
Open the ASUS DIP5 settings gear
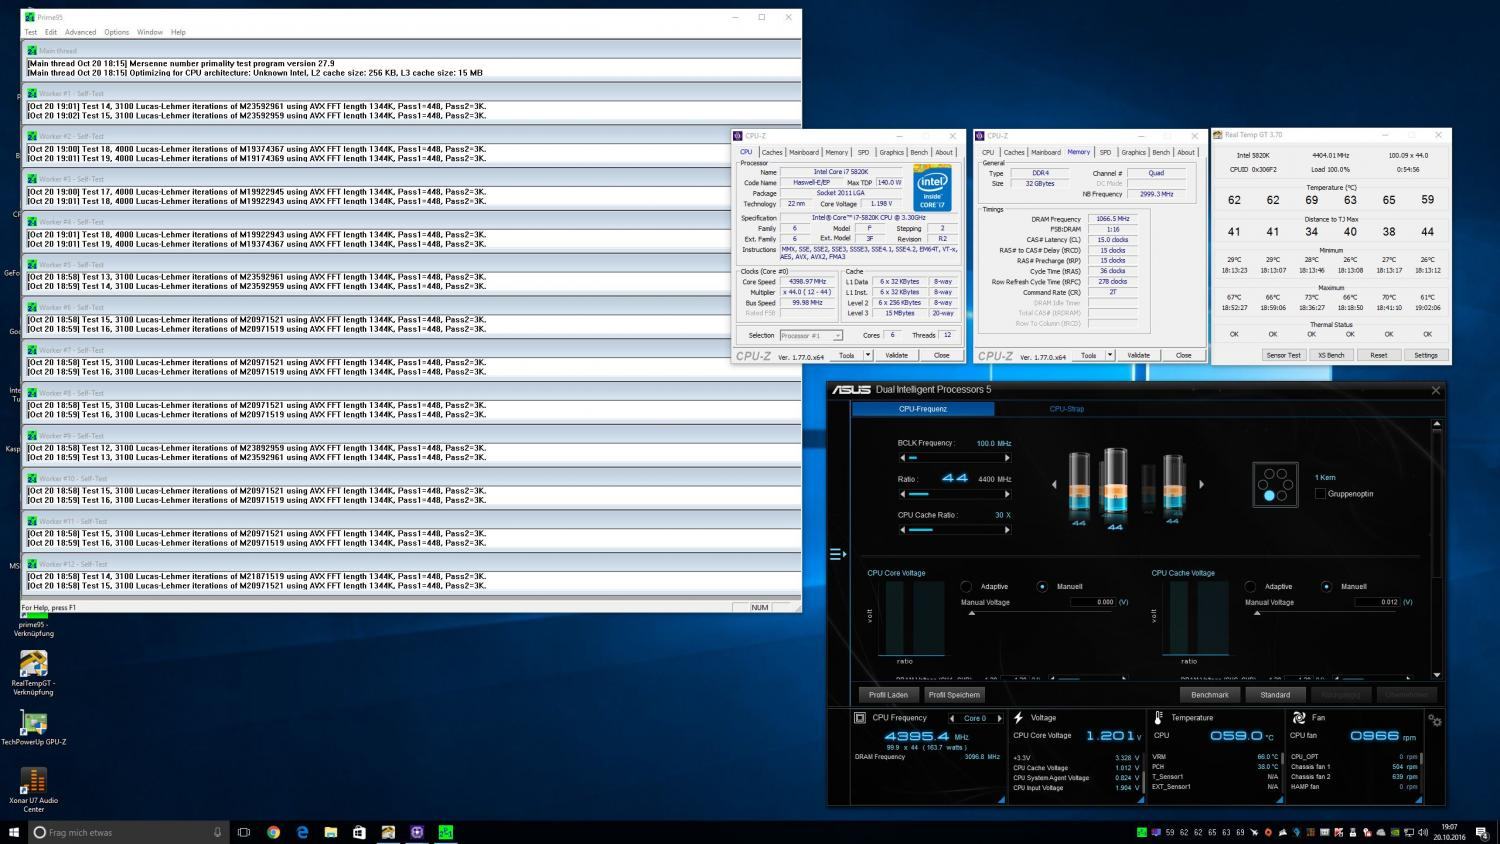[1435, 720]
